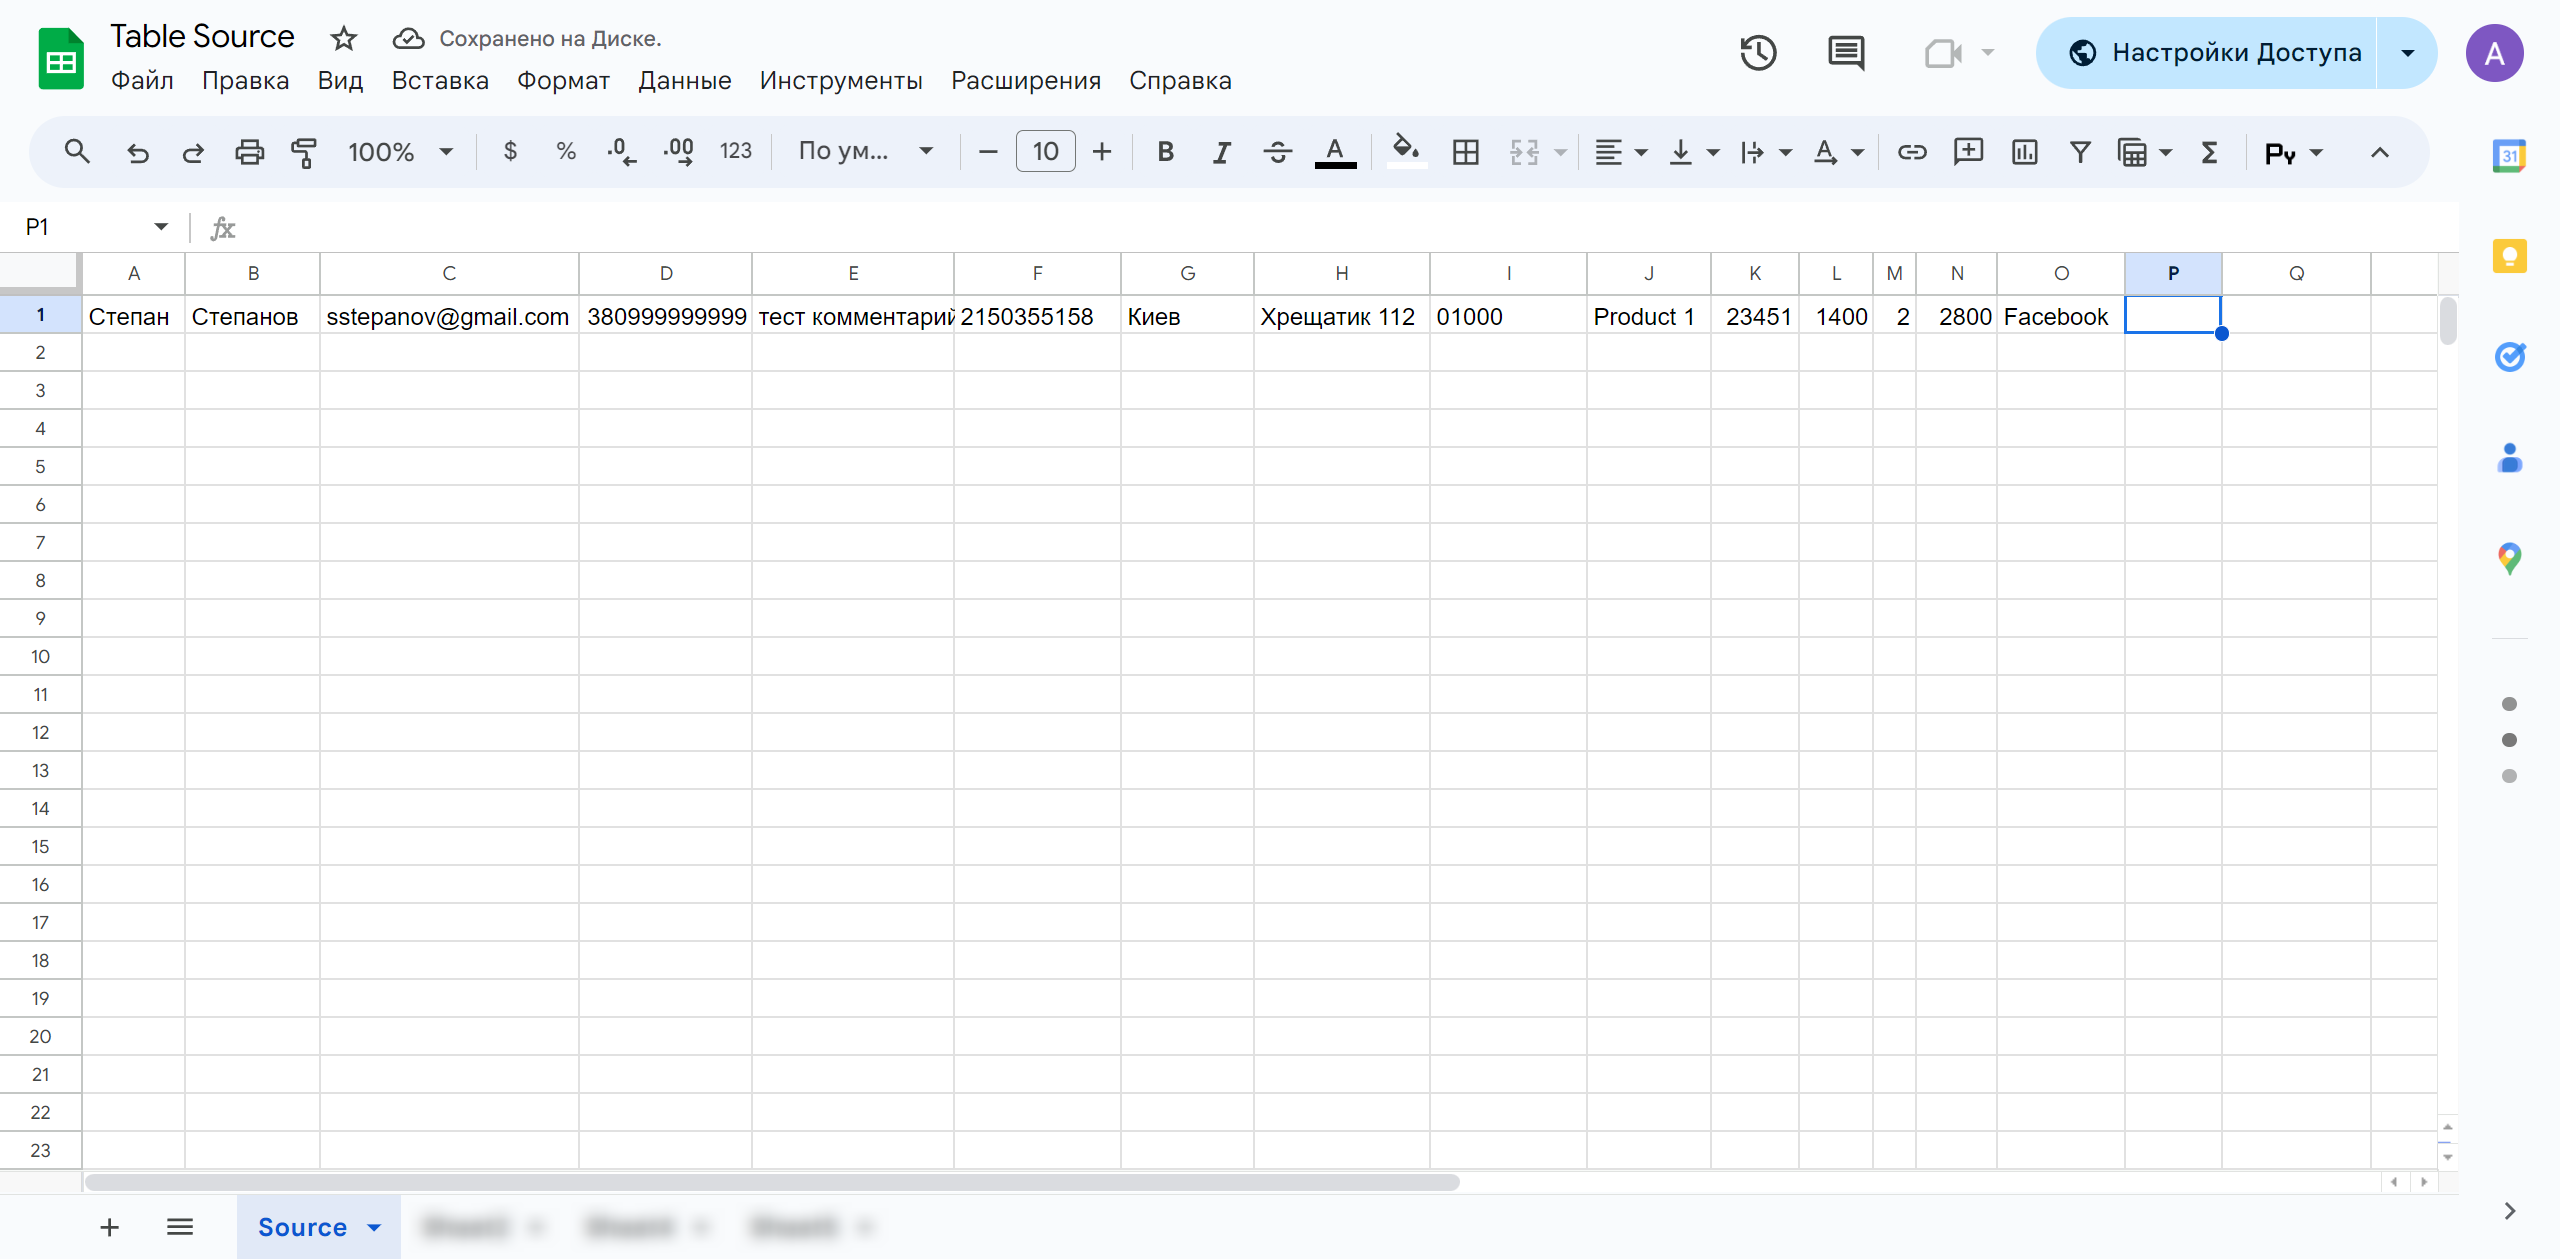Click the Файл menu item
The height and width of the screenshot is (1260, 2560).
(x=145, y=80)
